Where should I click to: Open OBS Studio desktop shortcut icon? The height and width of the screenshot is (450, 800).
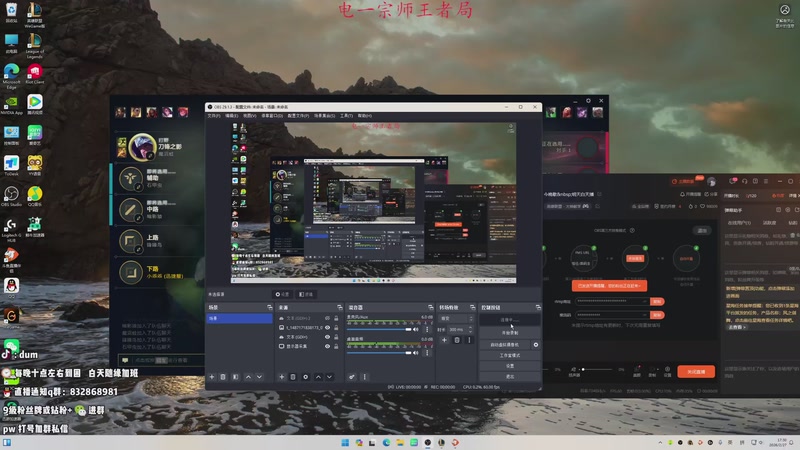[11, 193]
